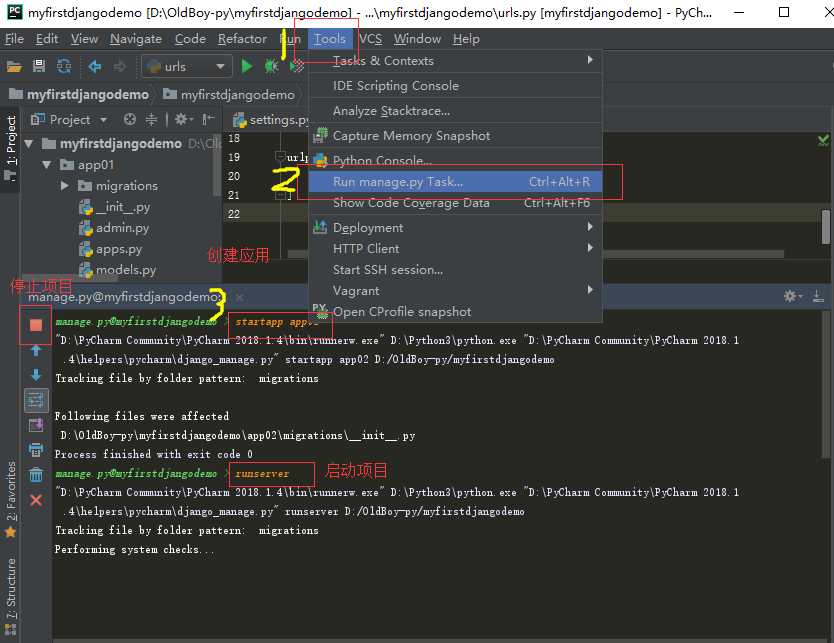The image size is (834, 643).
Task: Choose IDE Scripting Console
Action: click(455, 86)
